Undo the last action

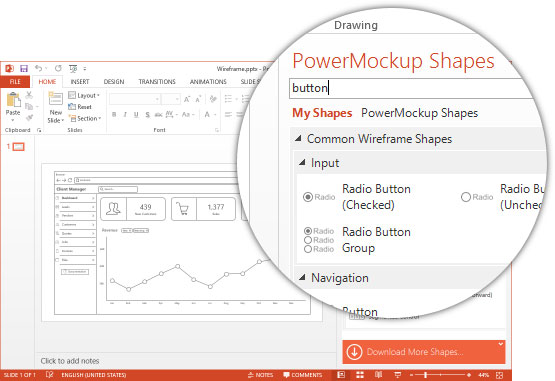click(39, 68)
